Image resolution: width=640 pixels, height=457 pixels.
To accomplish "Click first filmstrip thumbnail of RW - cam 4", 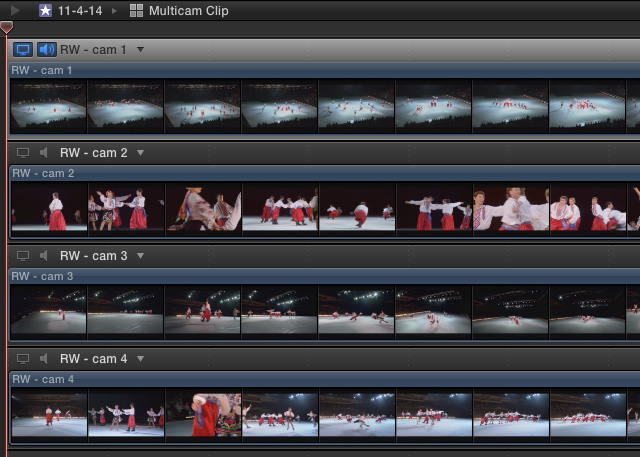I will [x=49, y=415].
